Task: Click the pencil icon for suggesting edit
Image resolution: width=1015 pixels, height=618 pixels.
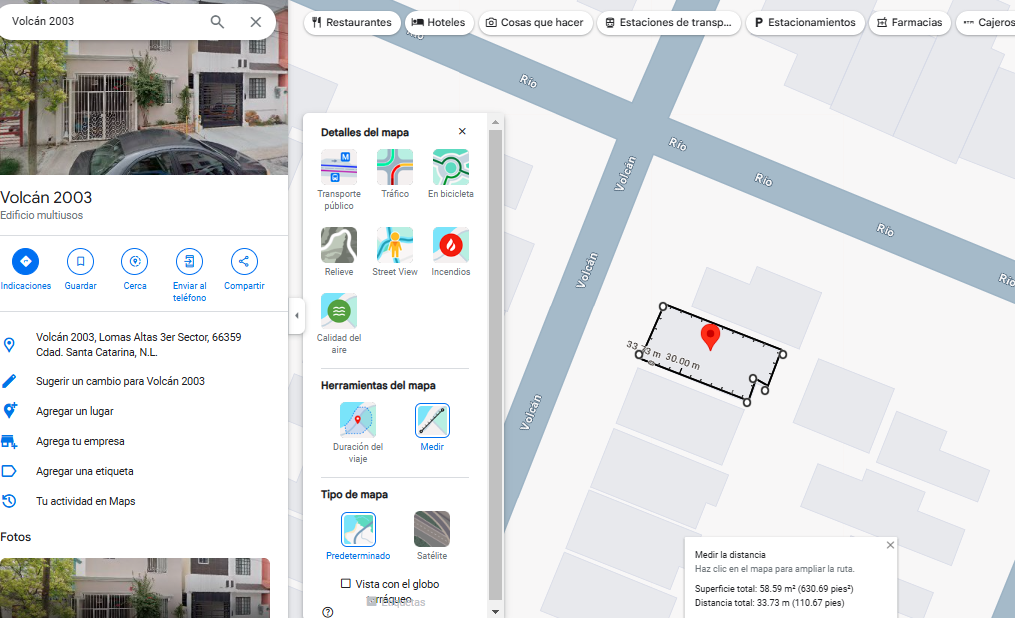Action: click(x=9, y=381)
